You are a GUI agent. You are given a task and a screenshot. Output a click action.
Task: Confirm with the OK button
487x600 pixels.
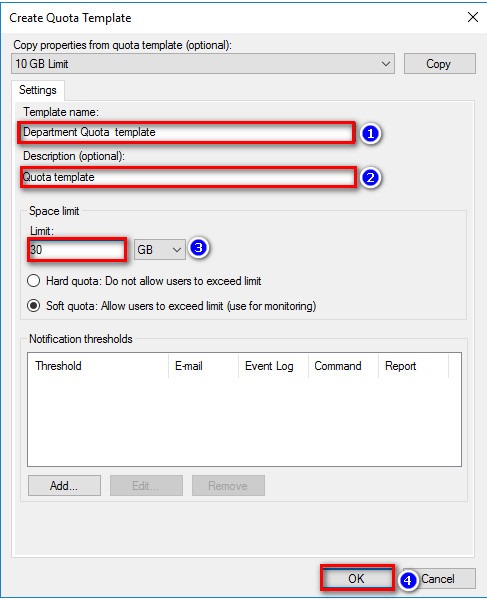click(x=357, y=578)
